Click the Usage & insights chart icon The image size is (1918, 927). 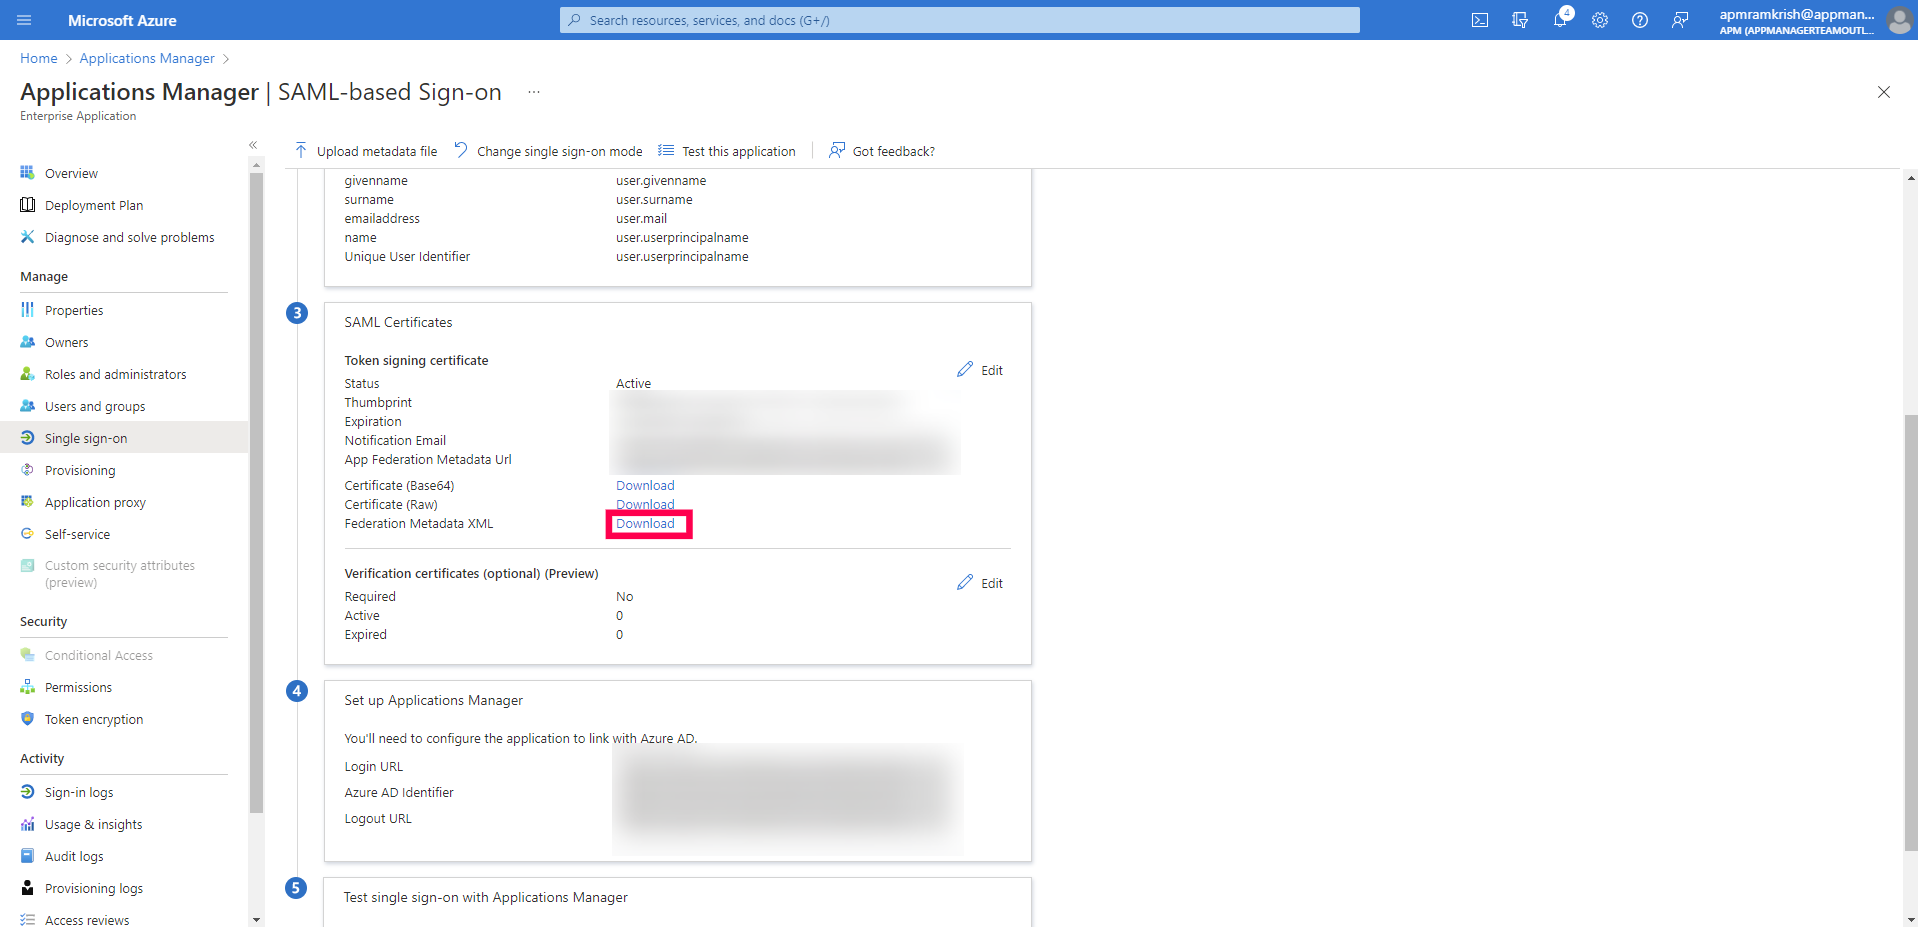27,824
